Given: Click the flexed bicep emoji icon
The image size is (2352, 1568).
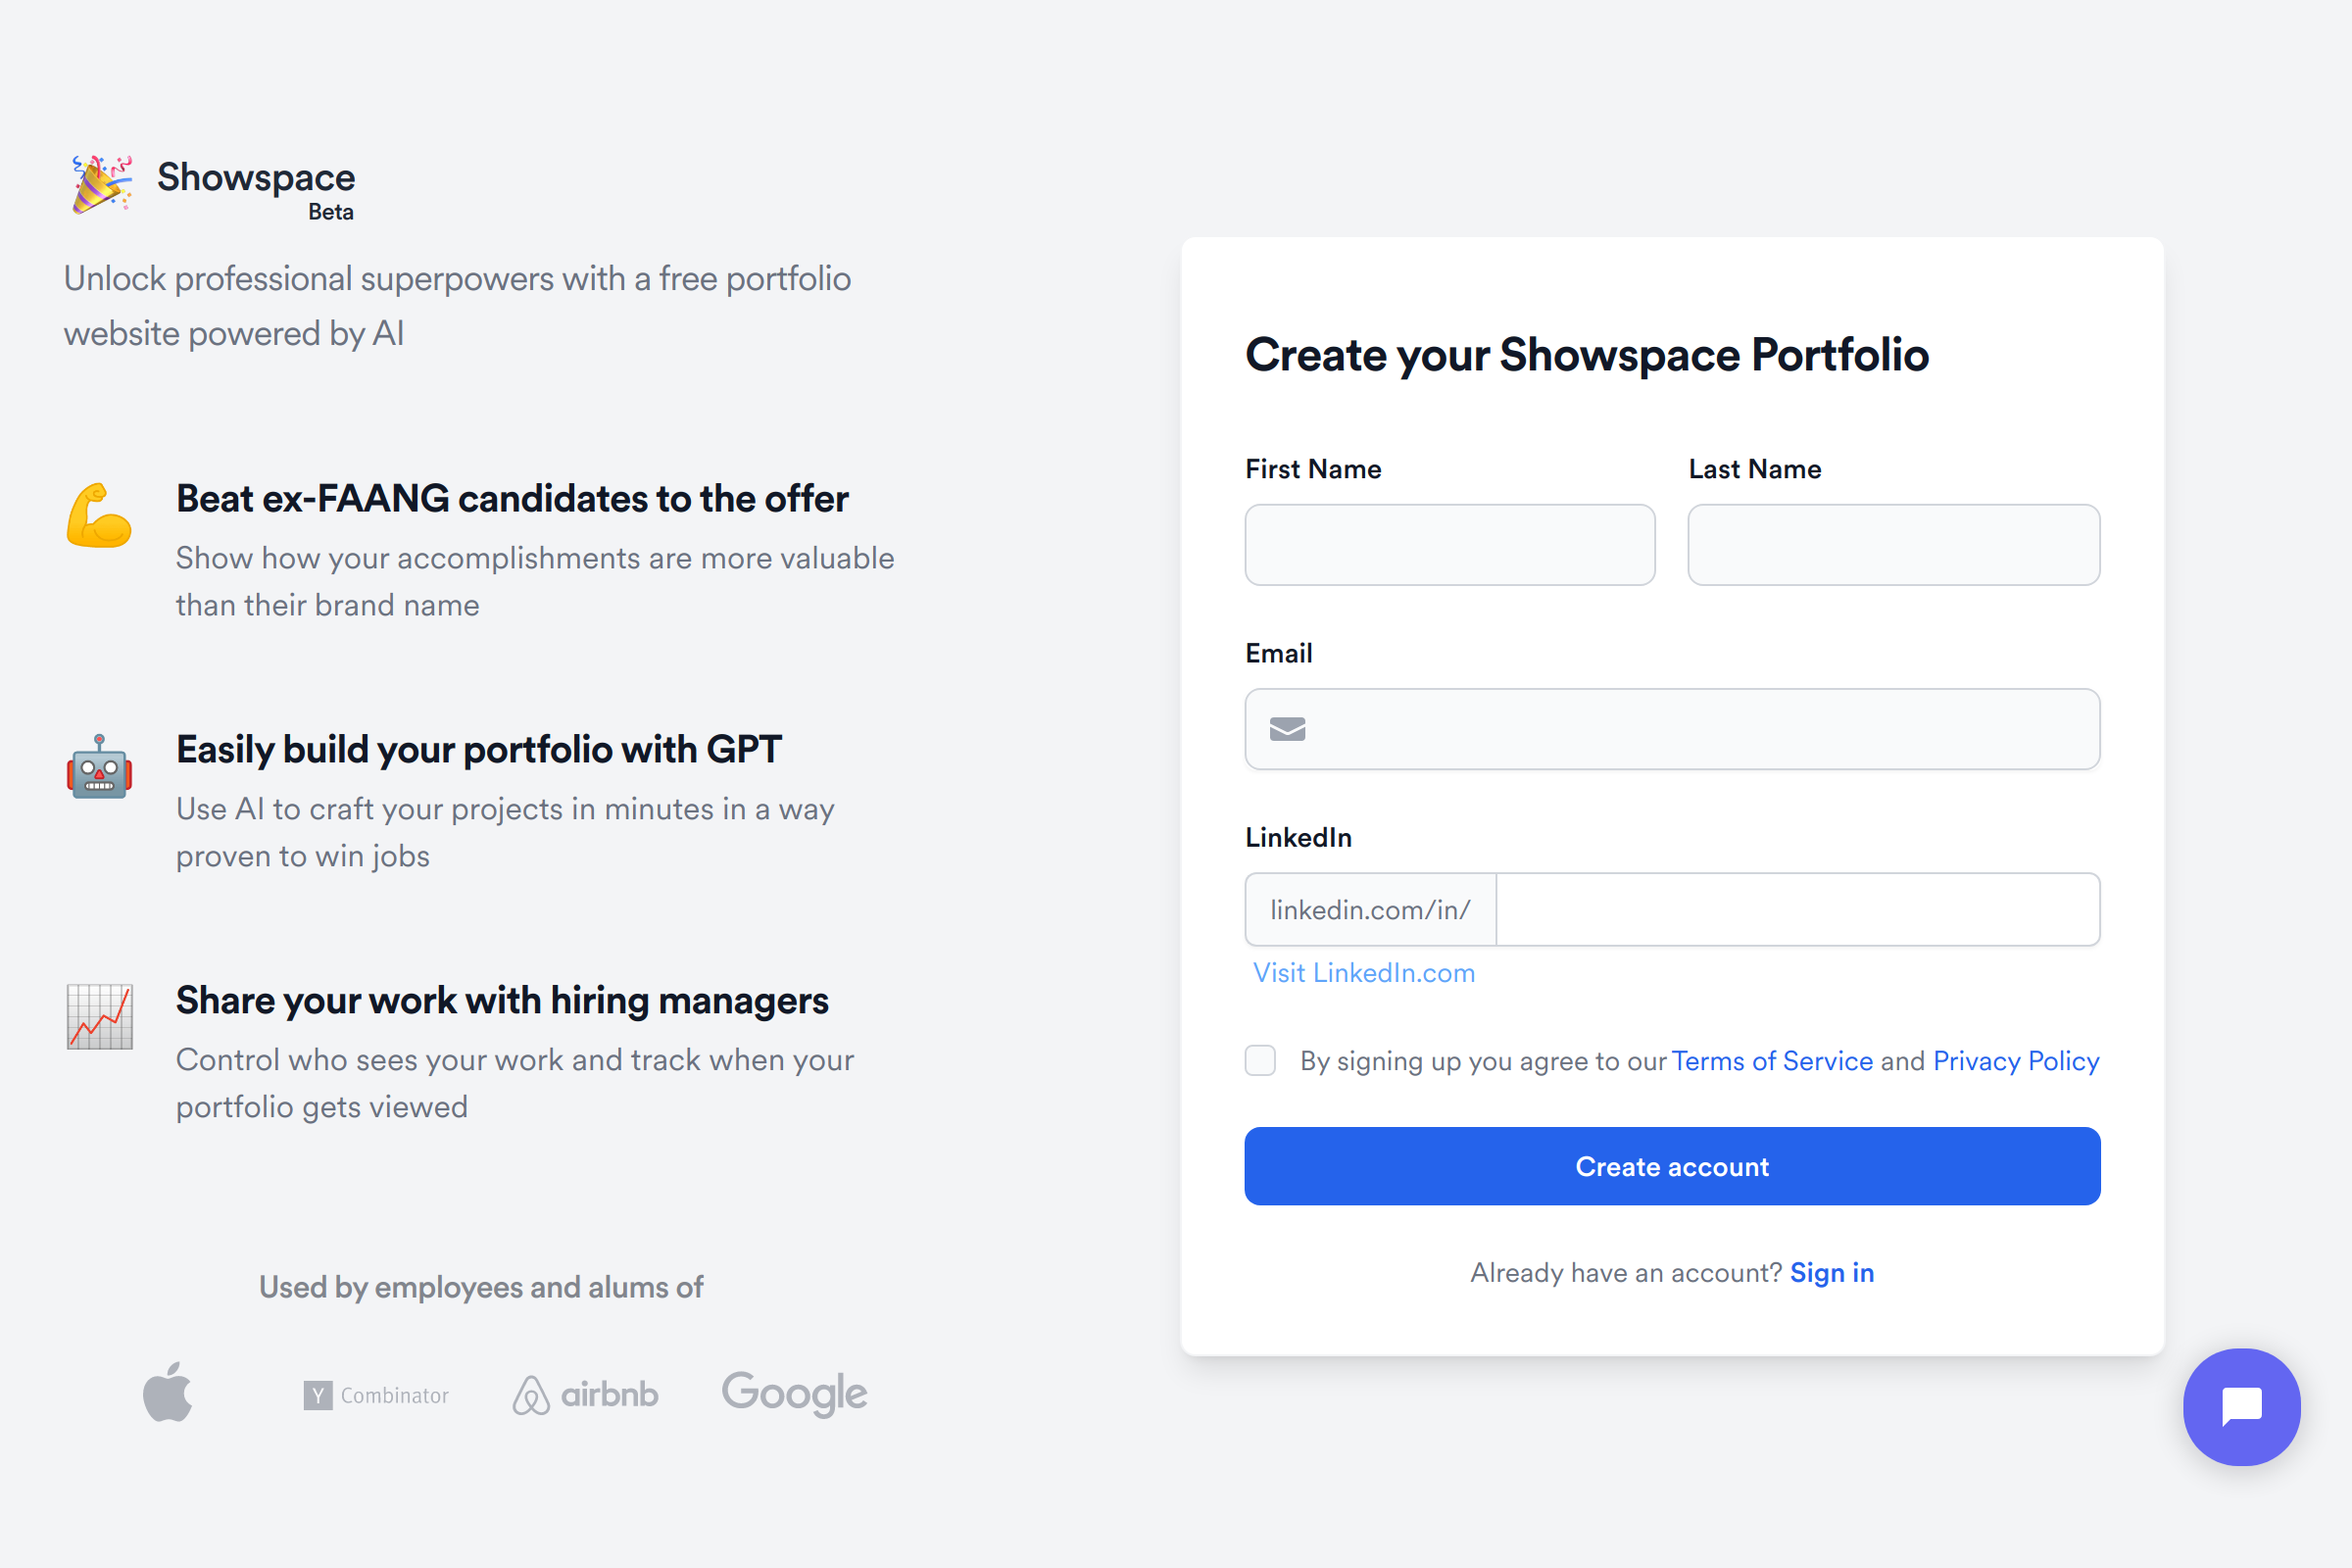Looking at the screenshot, I should [99, 516].
